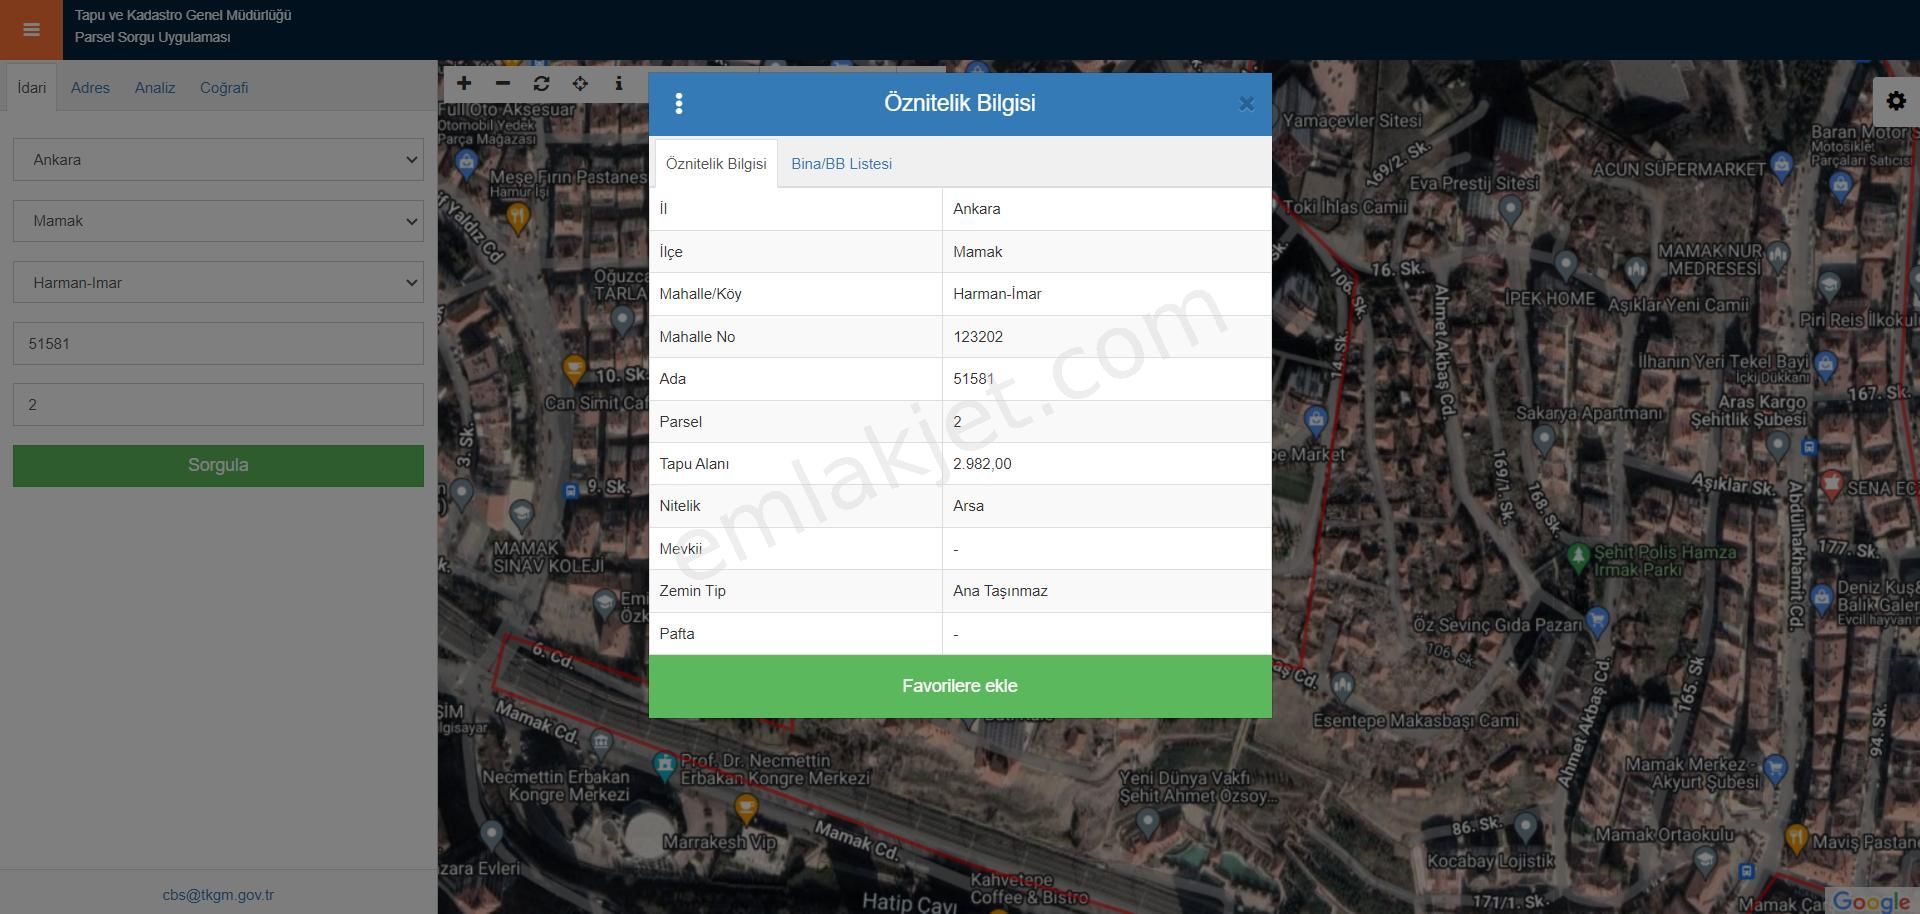This screenshot has width=1920, height=914.
Task: Switch to the Adres tab
Action: pyautogui.click(x=90, y=88)
